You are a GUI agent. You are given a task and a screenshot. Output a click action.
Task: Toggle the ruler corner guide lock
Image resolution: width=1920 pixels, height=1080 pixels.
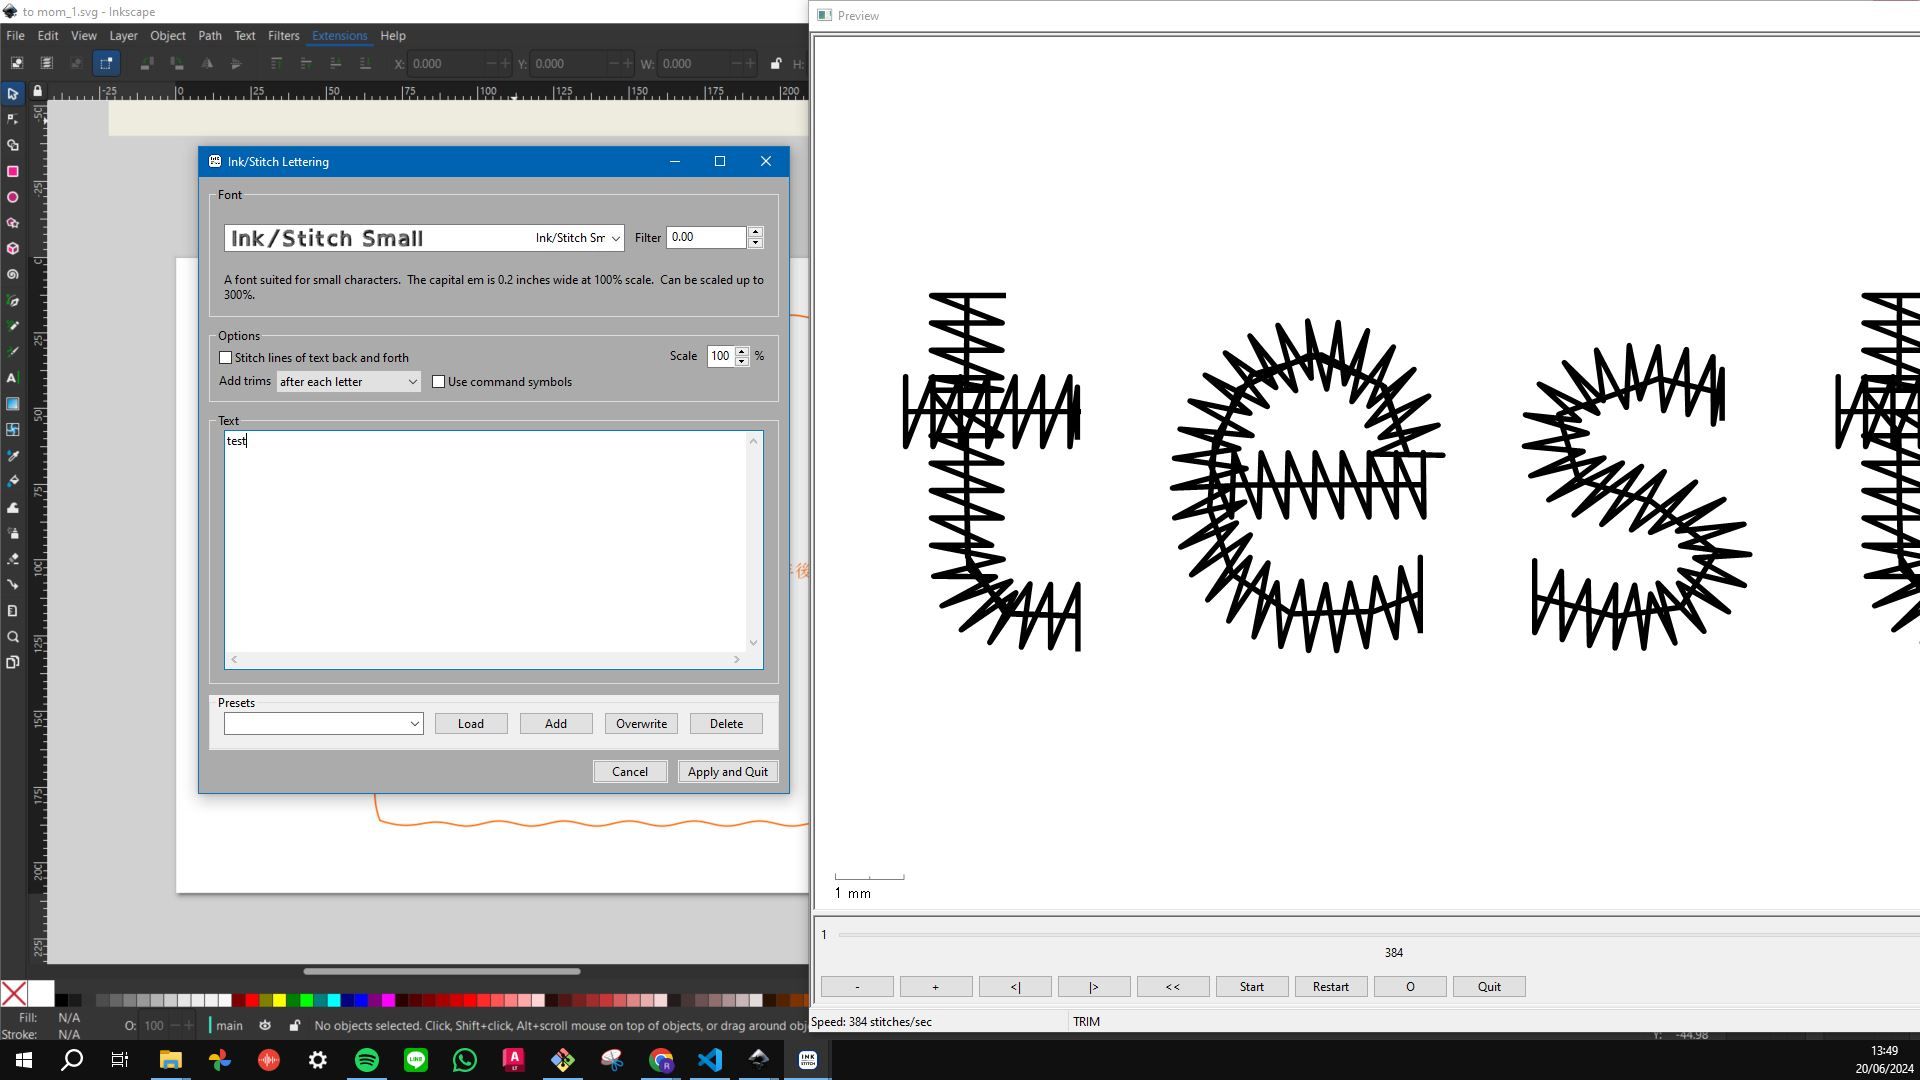pos(38,92)
